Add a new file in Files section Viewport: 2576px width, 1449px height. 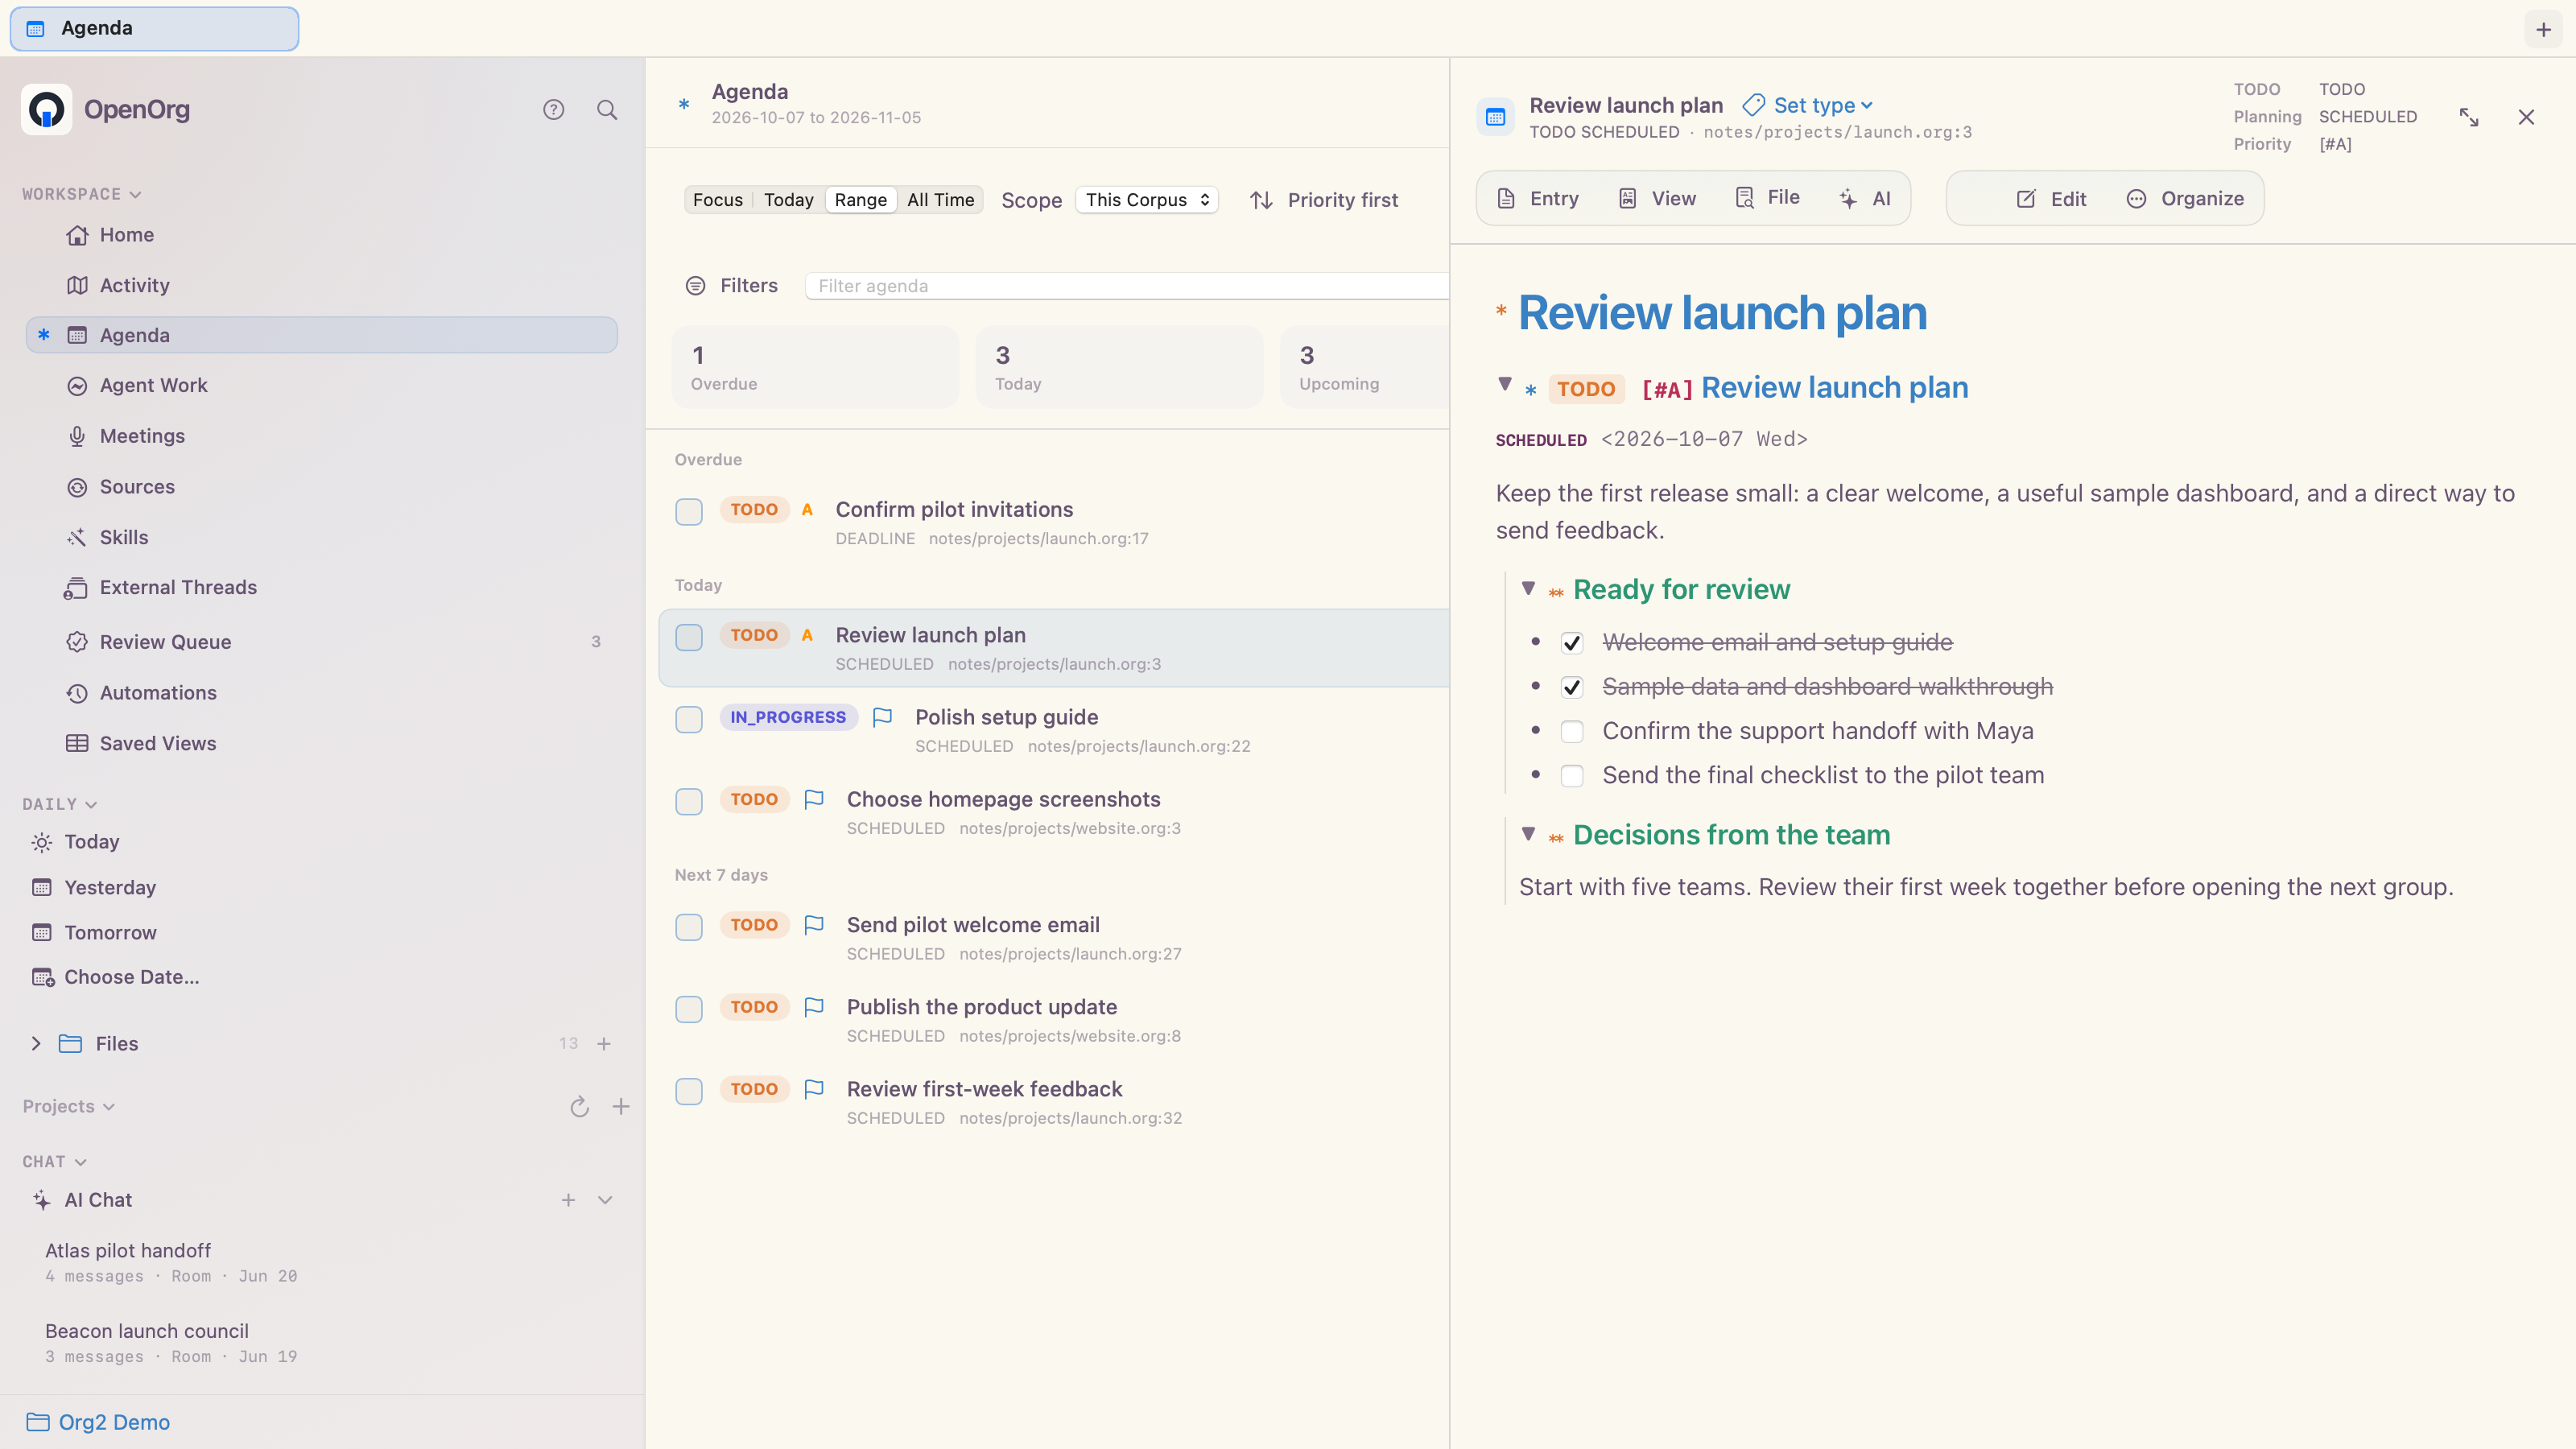[x=604, y=1044]
